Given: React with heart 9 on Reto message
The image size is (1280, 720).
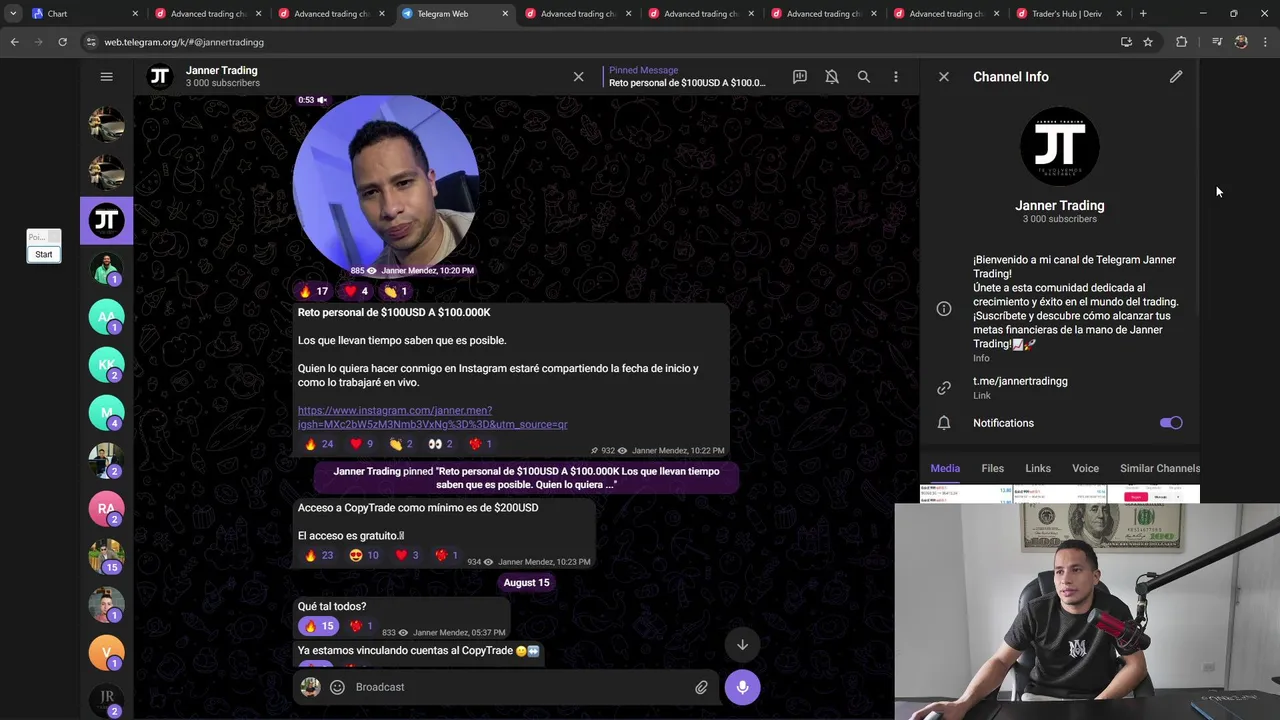Looking at the screenshot, I should [361, 444].
